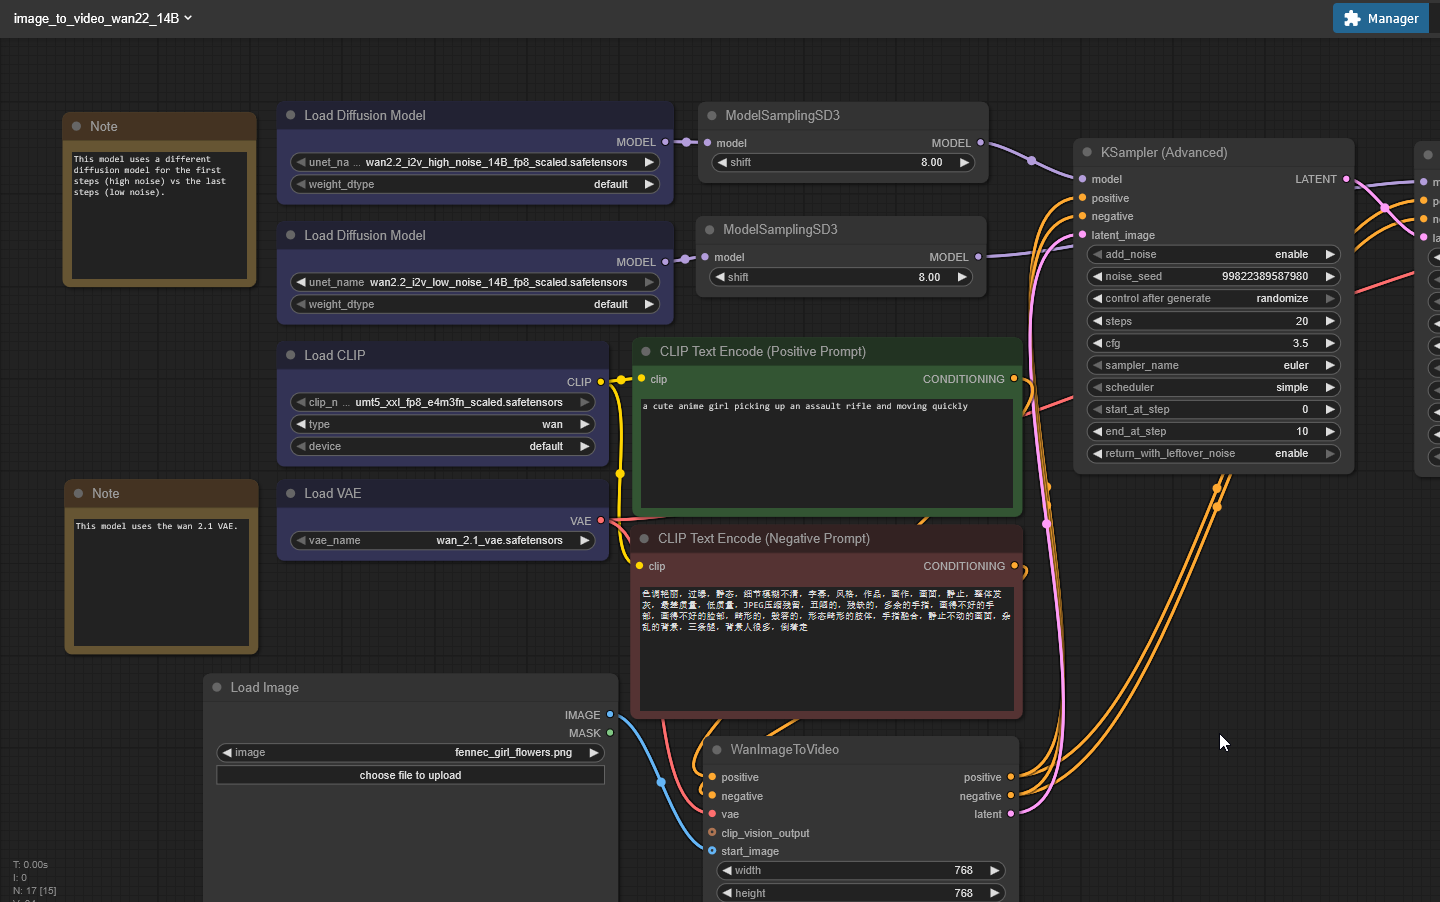Image resolution: width=1440 pixels, height=902 pixels.
Task: Click the choose file to upload button
Action: 410,776
